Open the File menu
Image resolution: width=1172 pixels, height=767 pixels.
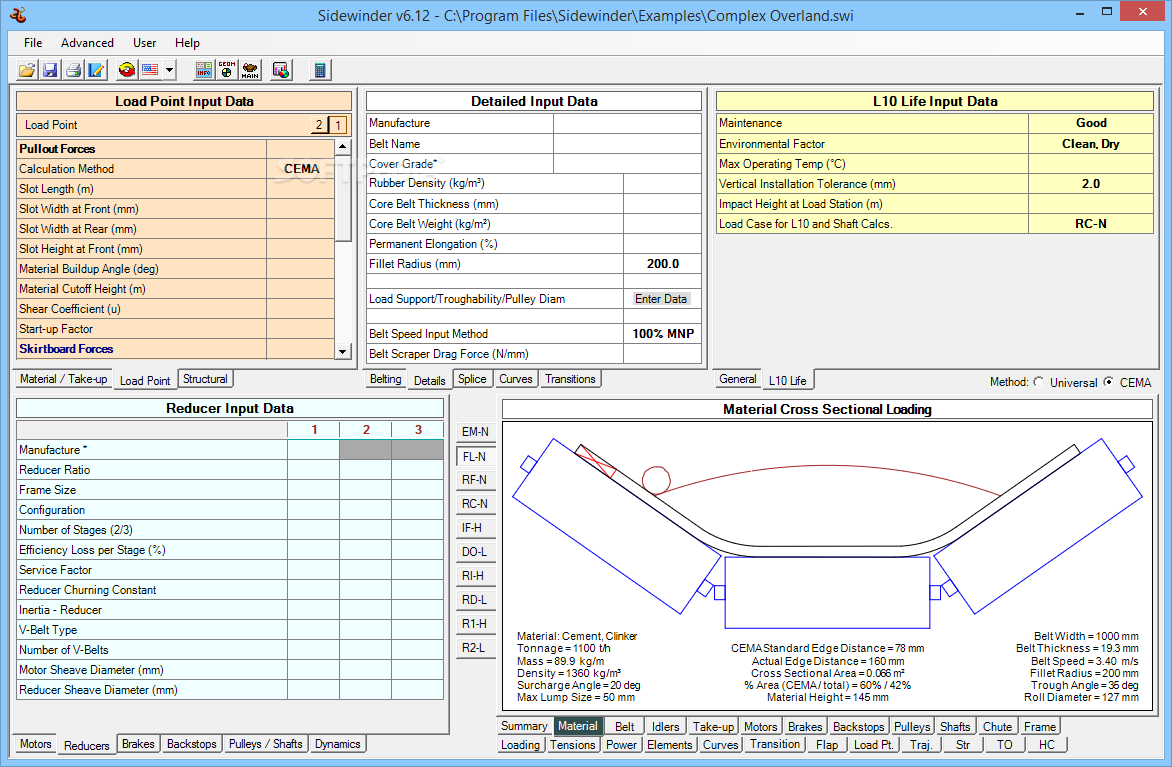(33, 43)
